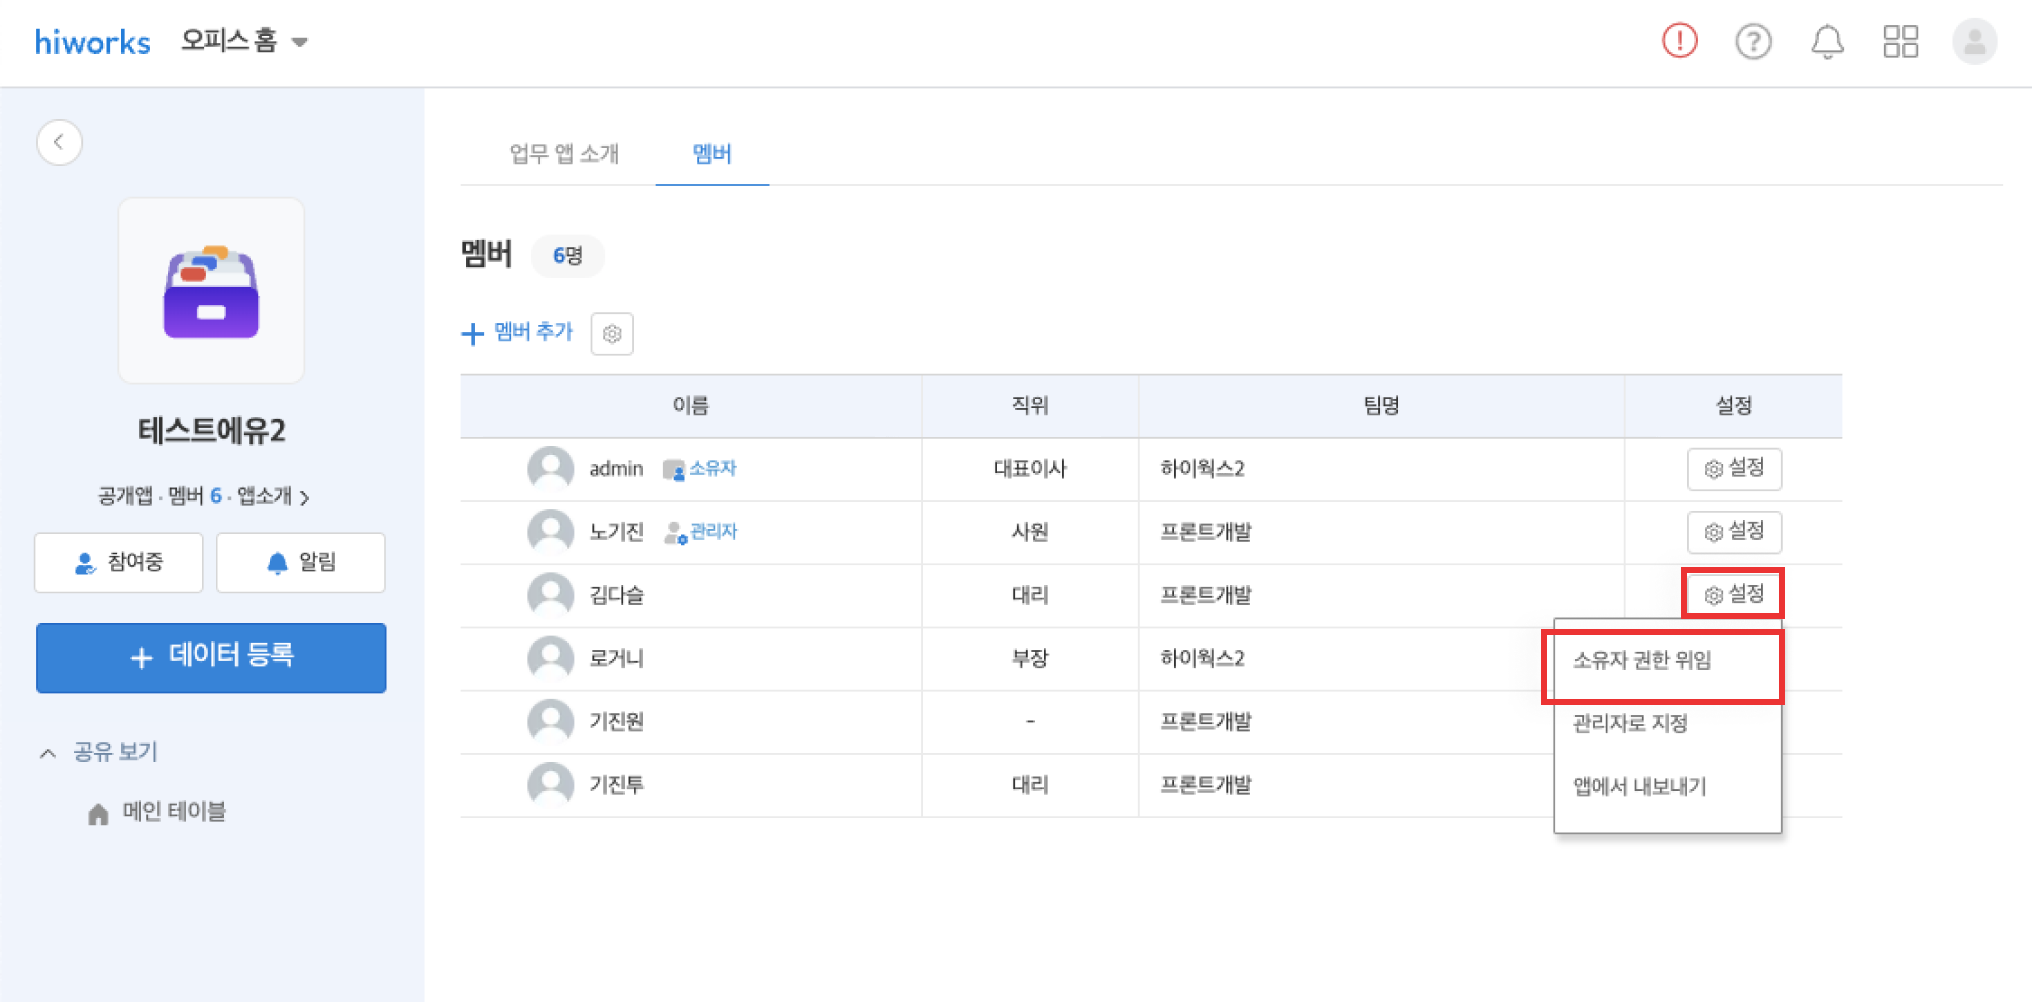Open 설정 dropdown for admin
Screen dimensions: 2032x1002
(x=1734, y=468)
